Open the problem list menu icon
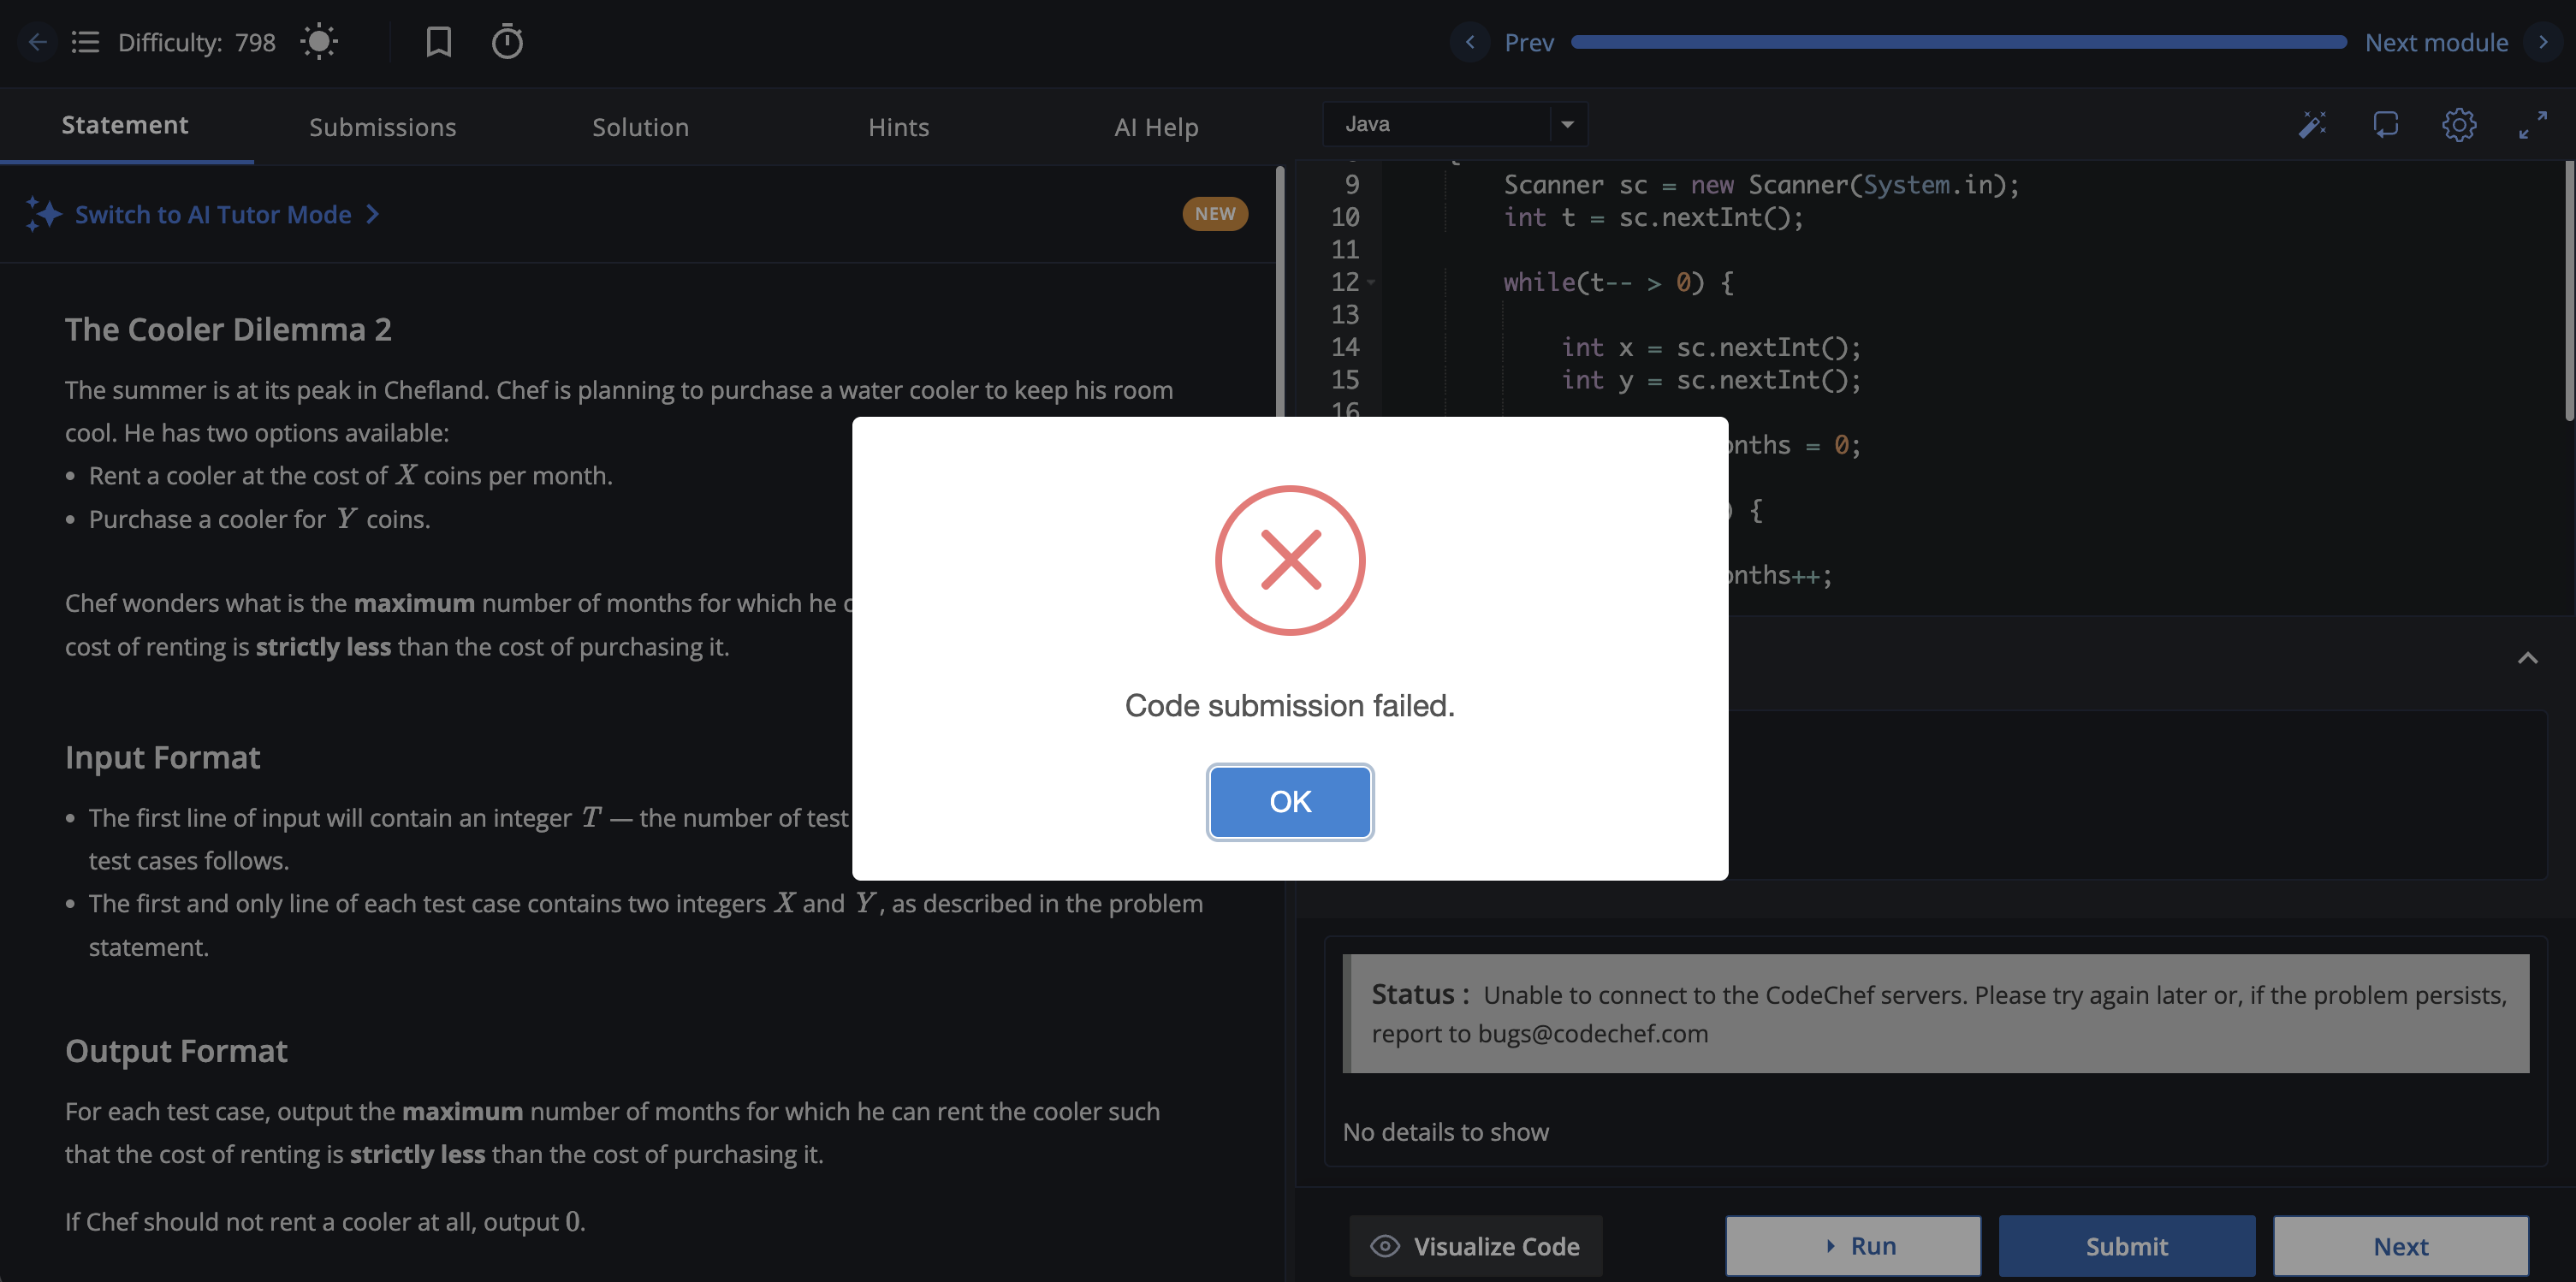This screenshot has height=1282, width=2576. tap(86, 42)
